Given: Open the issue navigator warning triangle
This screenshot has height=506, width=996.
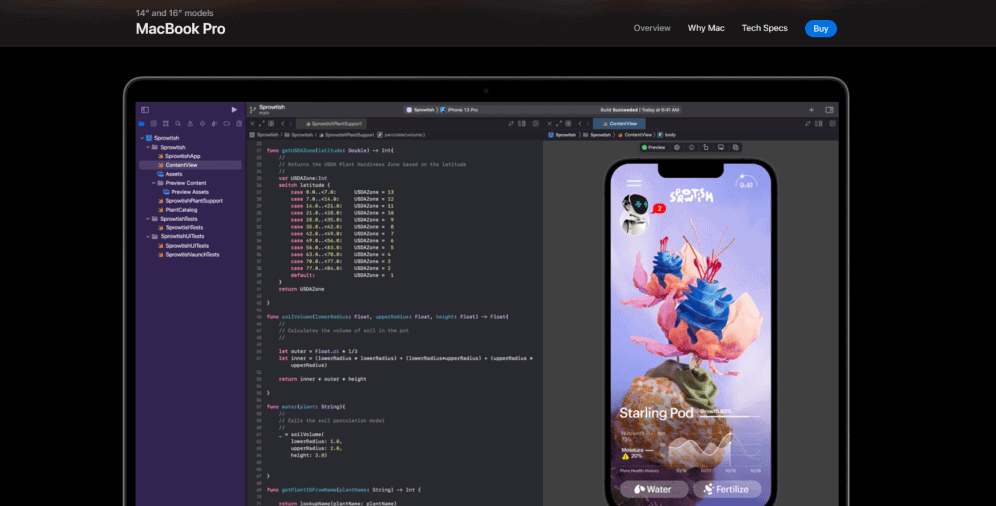Looking at the screenshot, I should tap(190, 124).
